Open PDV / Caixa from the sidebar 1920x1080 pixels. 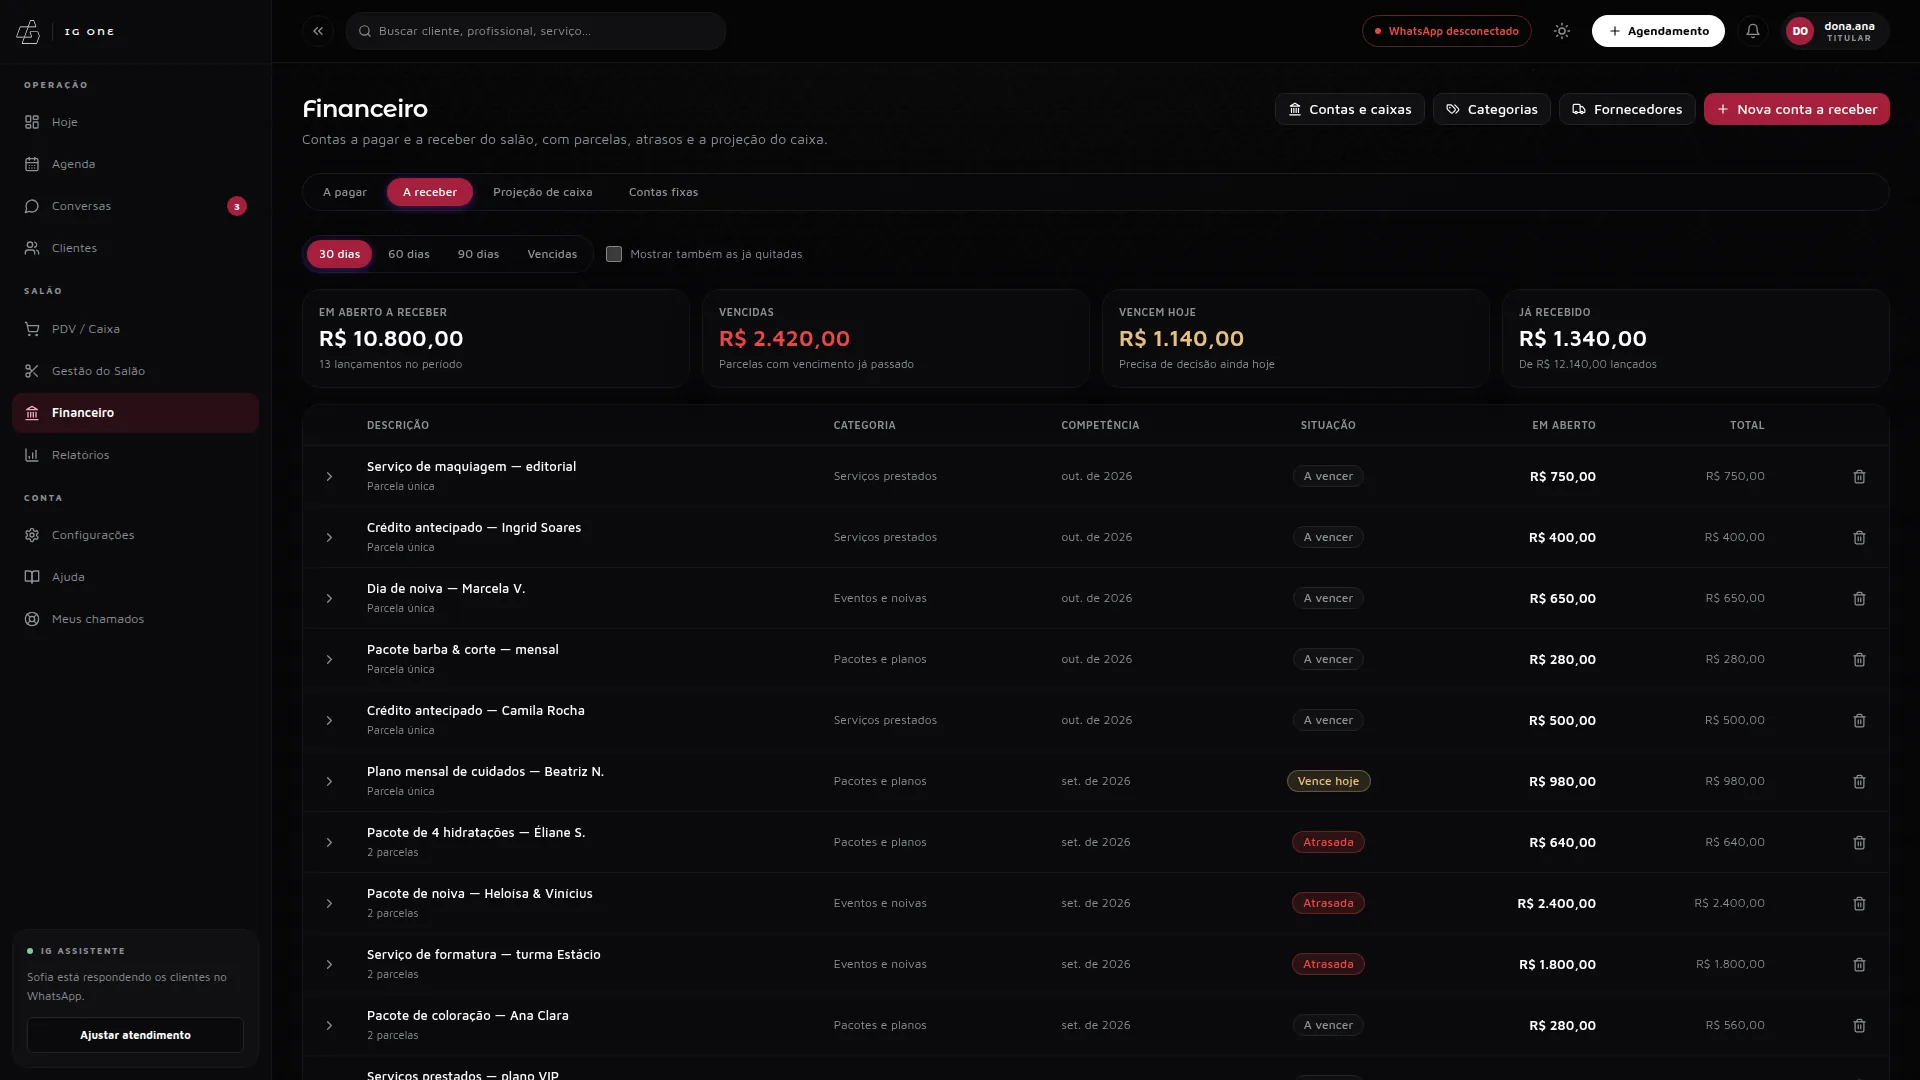tap(135, 329)
